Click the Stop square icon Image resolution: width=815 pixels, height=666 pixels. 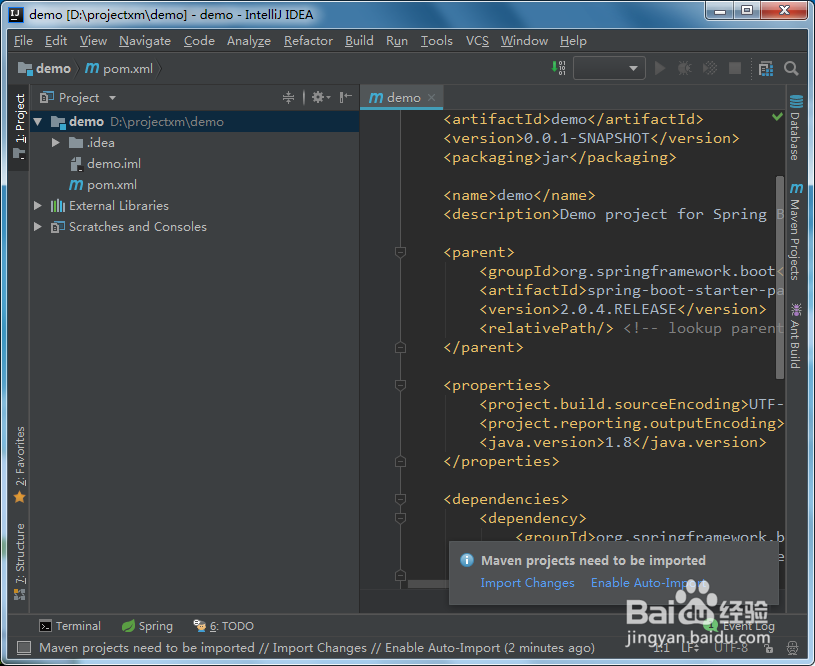tap(734, 68)
